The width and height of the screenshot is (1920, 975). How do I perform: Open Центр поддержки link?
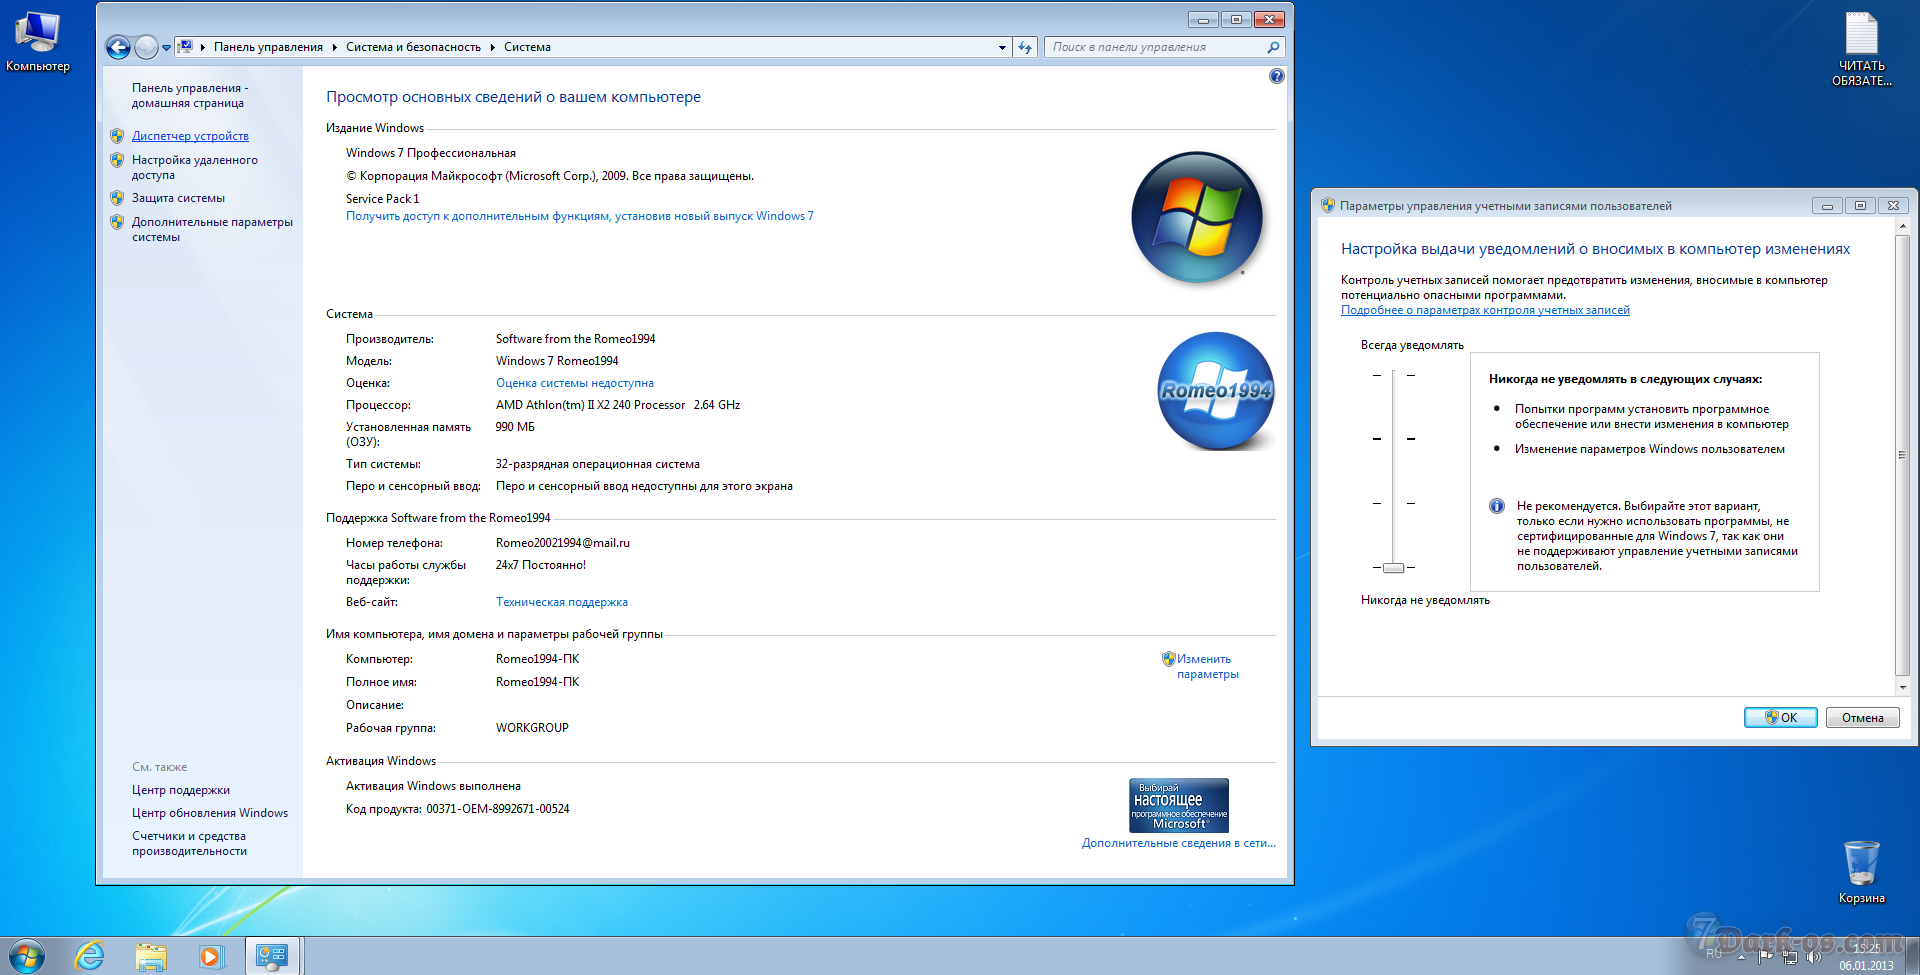point(181,790)
